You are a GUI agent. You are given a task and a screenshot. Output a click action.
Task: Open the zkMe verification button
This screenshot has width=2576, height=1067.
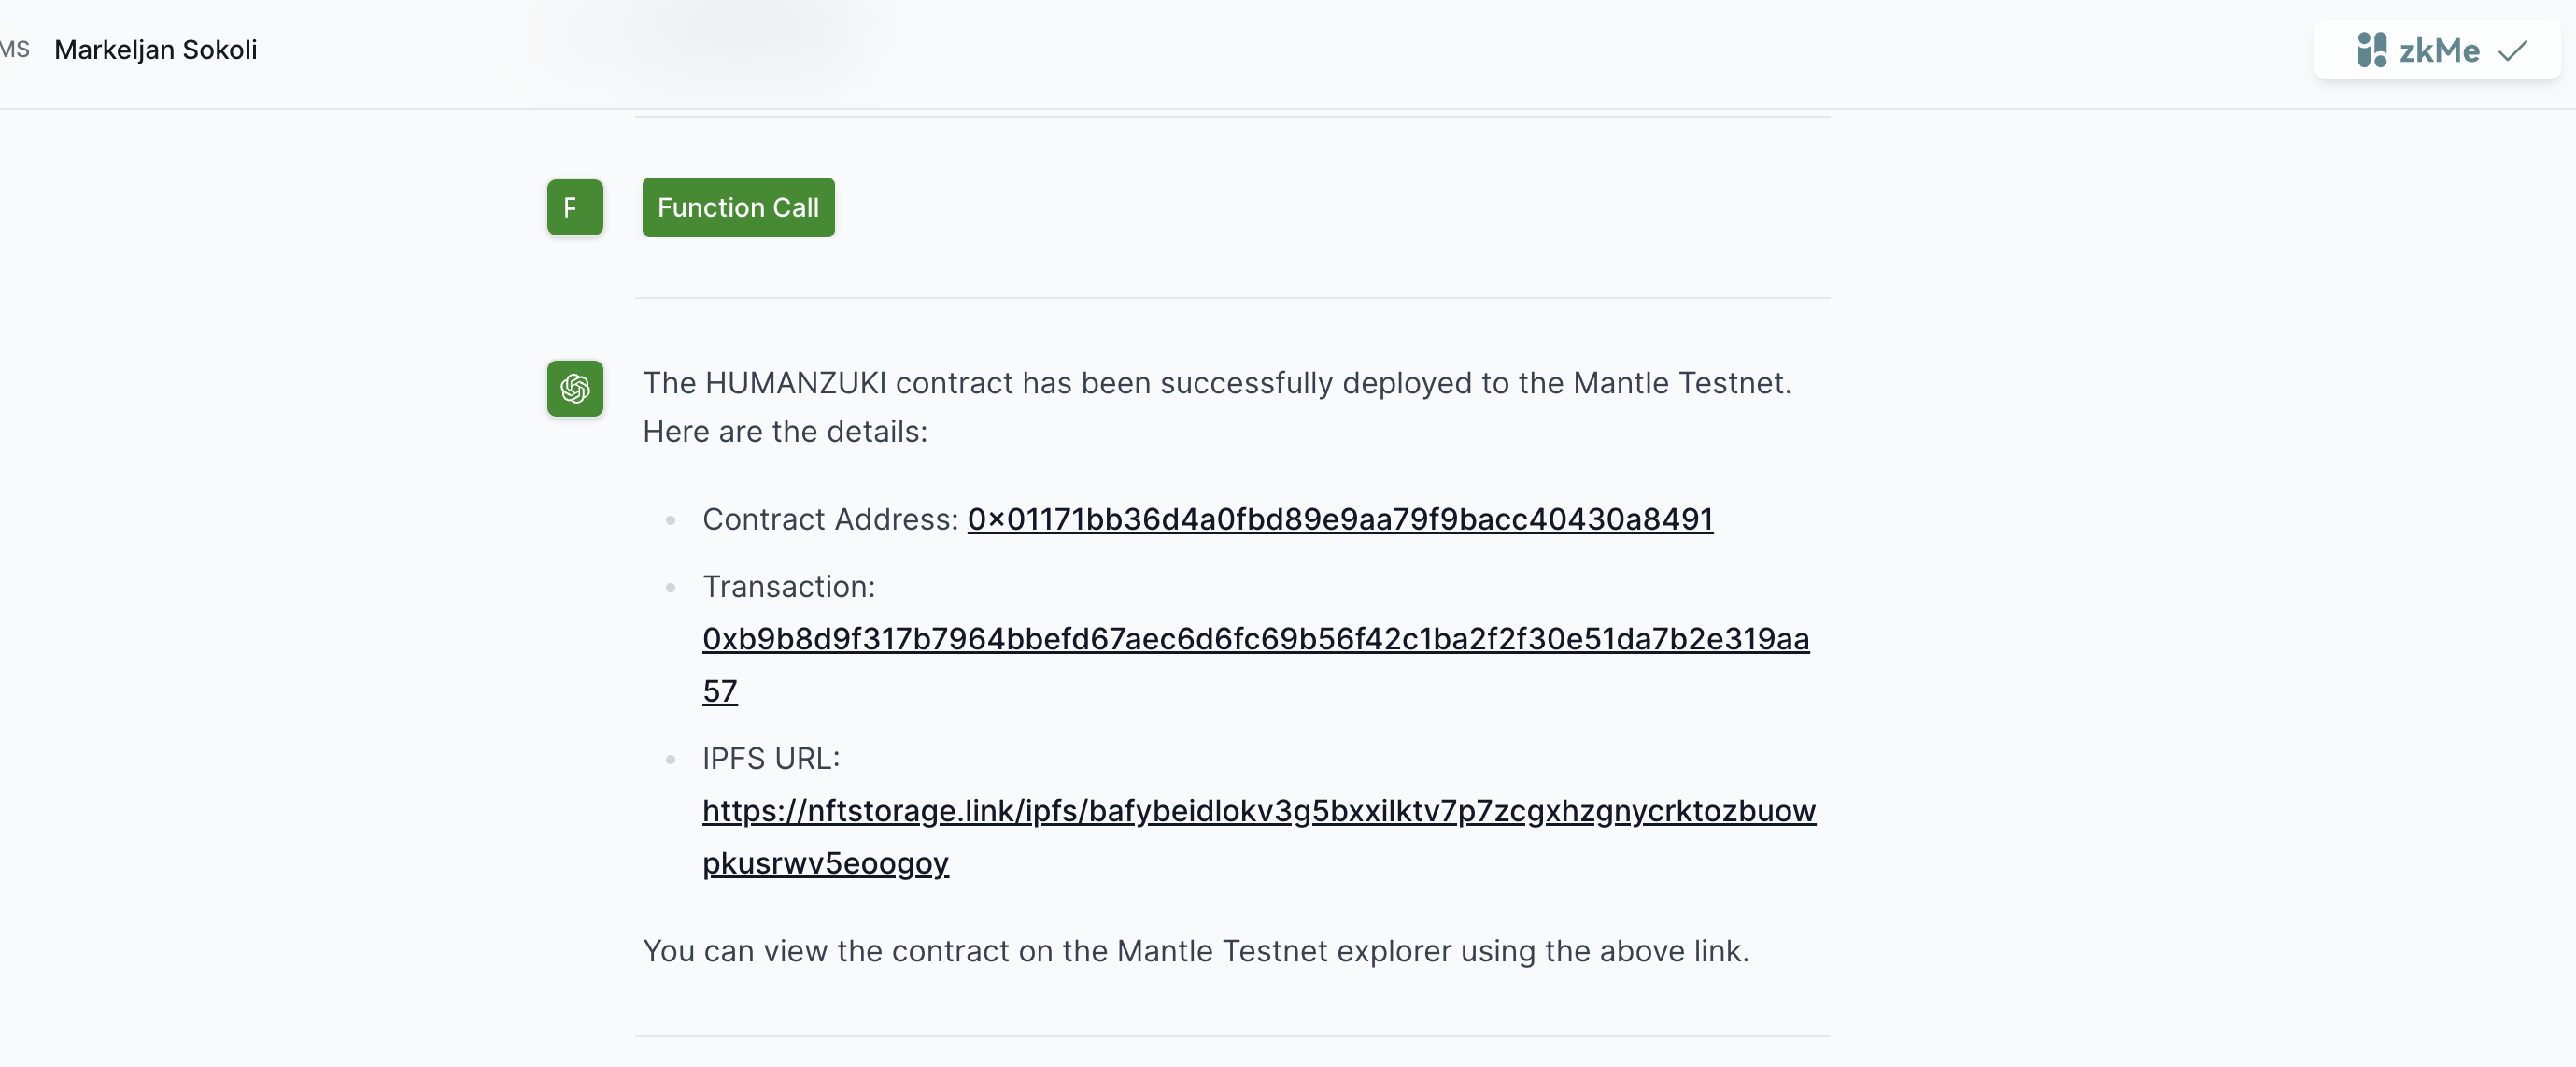pyautogui.click(x=2436, y=50)
